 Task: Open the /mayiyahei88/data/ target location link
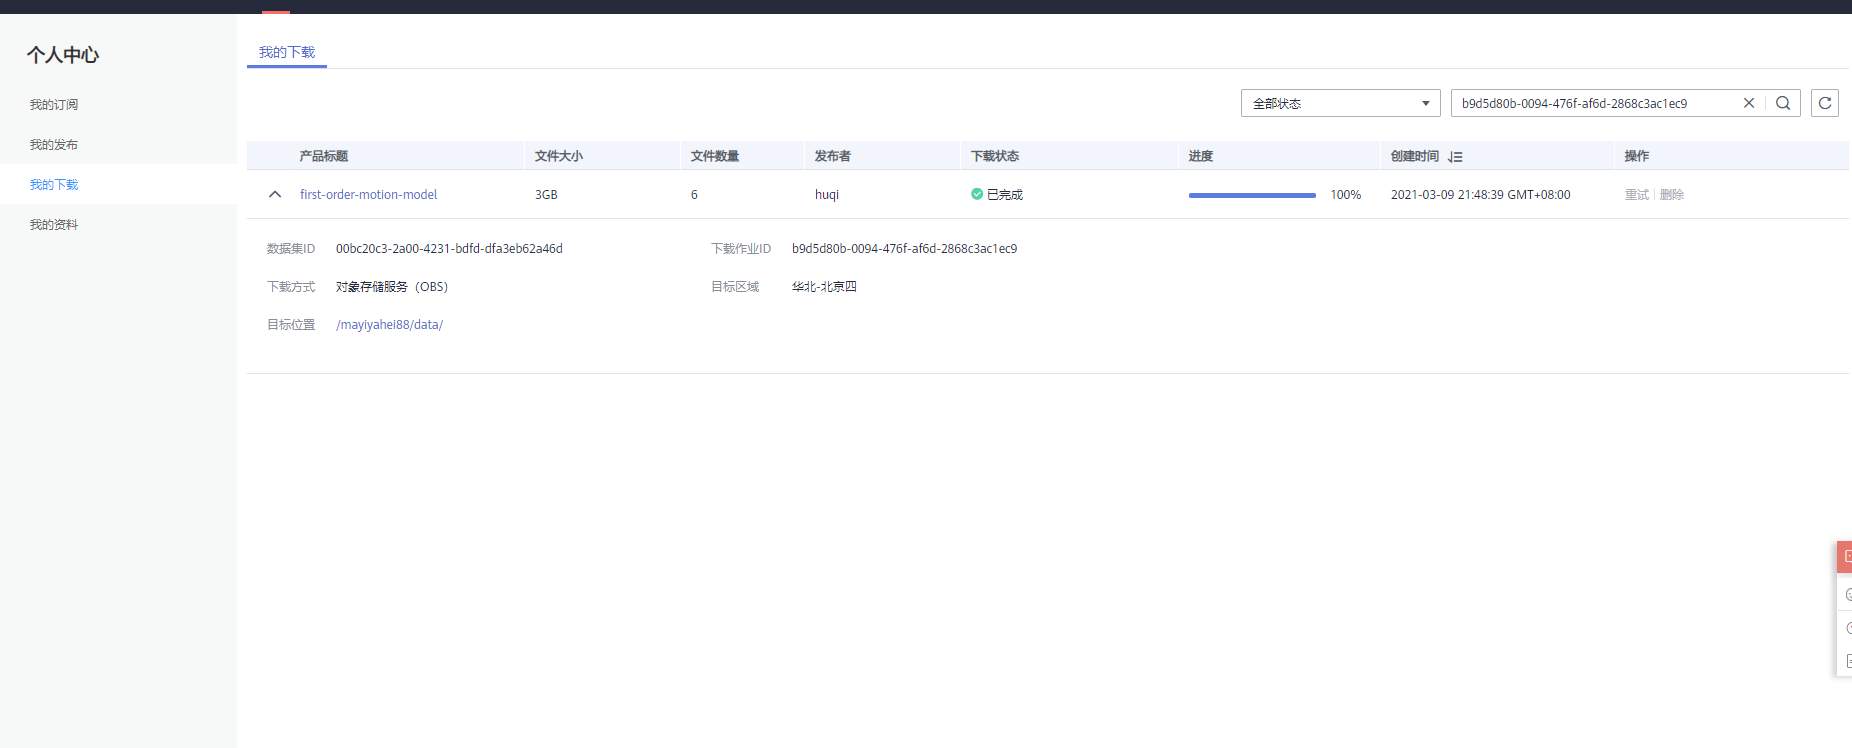coord(389,324)
